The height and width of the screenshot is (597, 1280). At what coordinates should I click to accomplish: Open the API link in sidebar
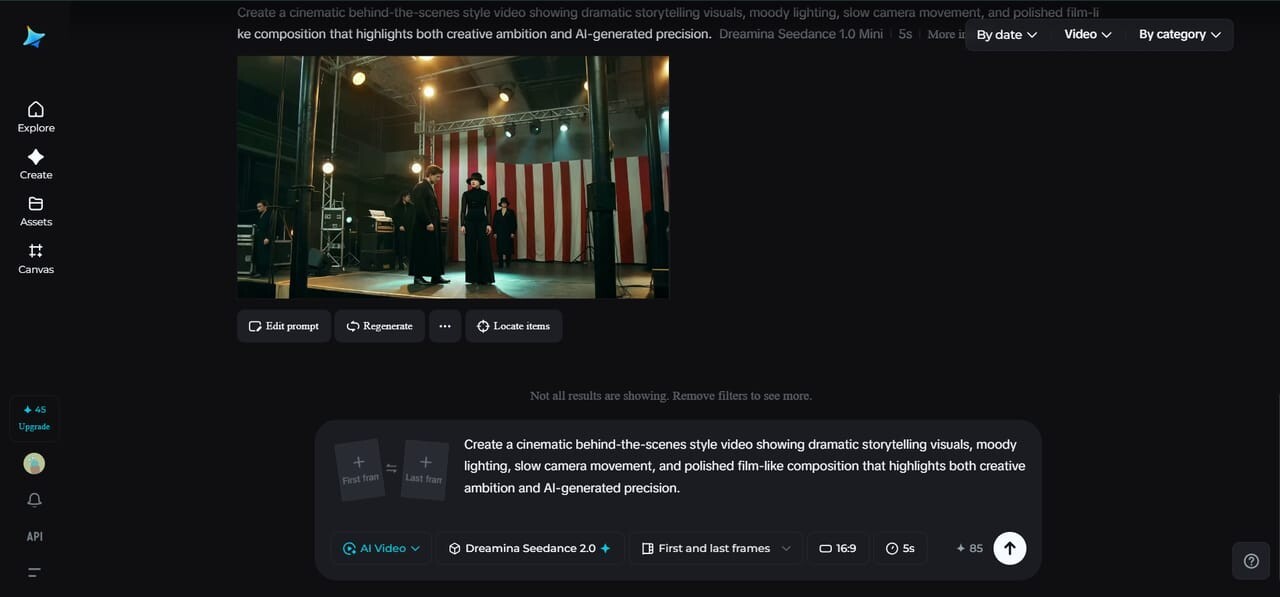point(35,536)
